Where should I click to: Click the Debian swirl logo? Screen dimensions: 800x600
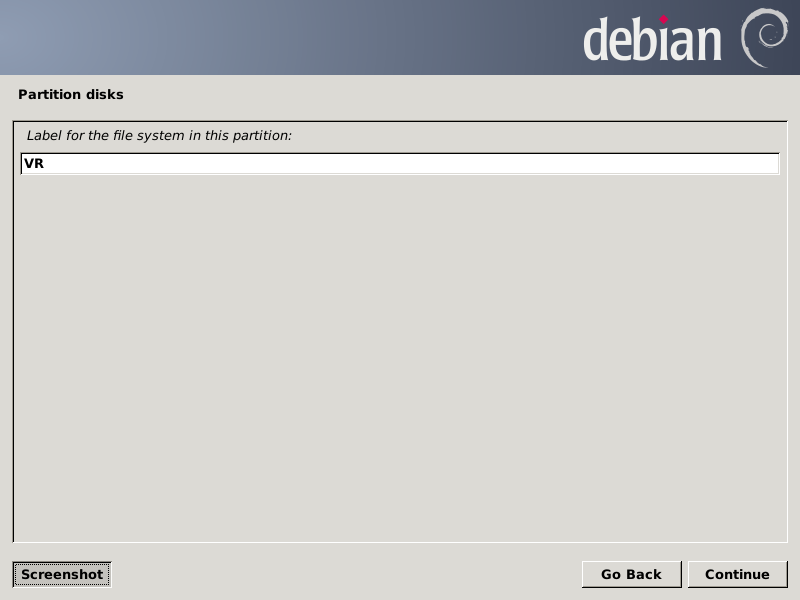click(x=764, y=38)
